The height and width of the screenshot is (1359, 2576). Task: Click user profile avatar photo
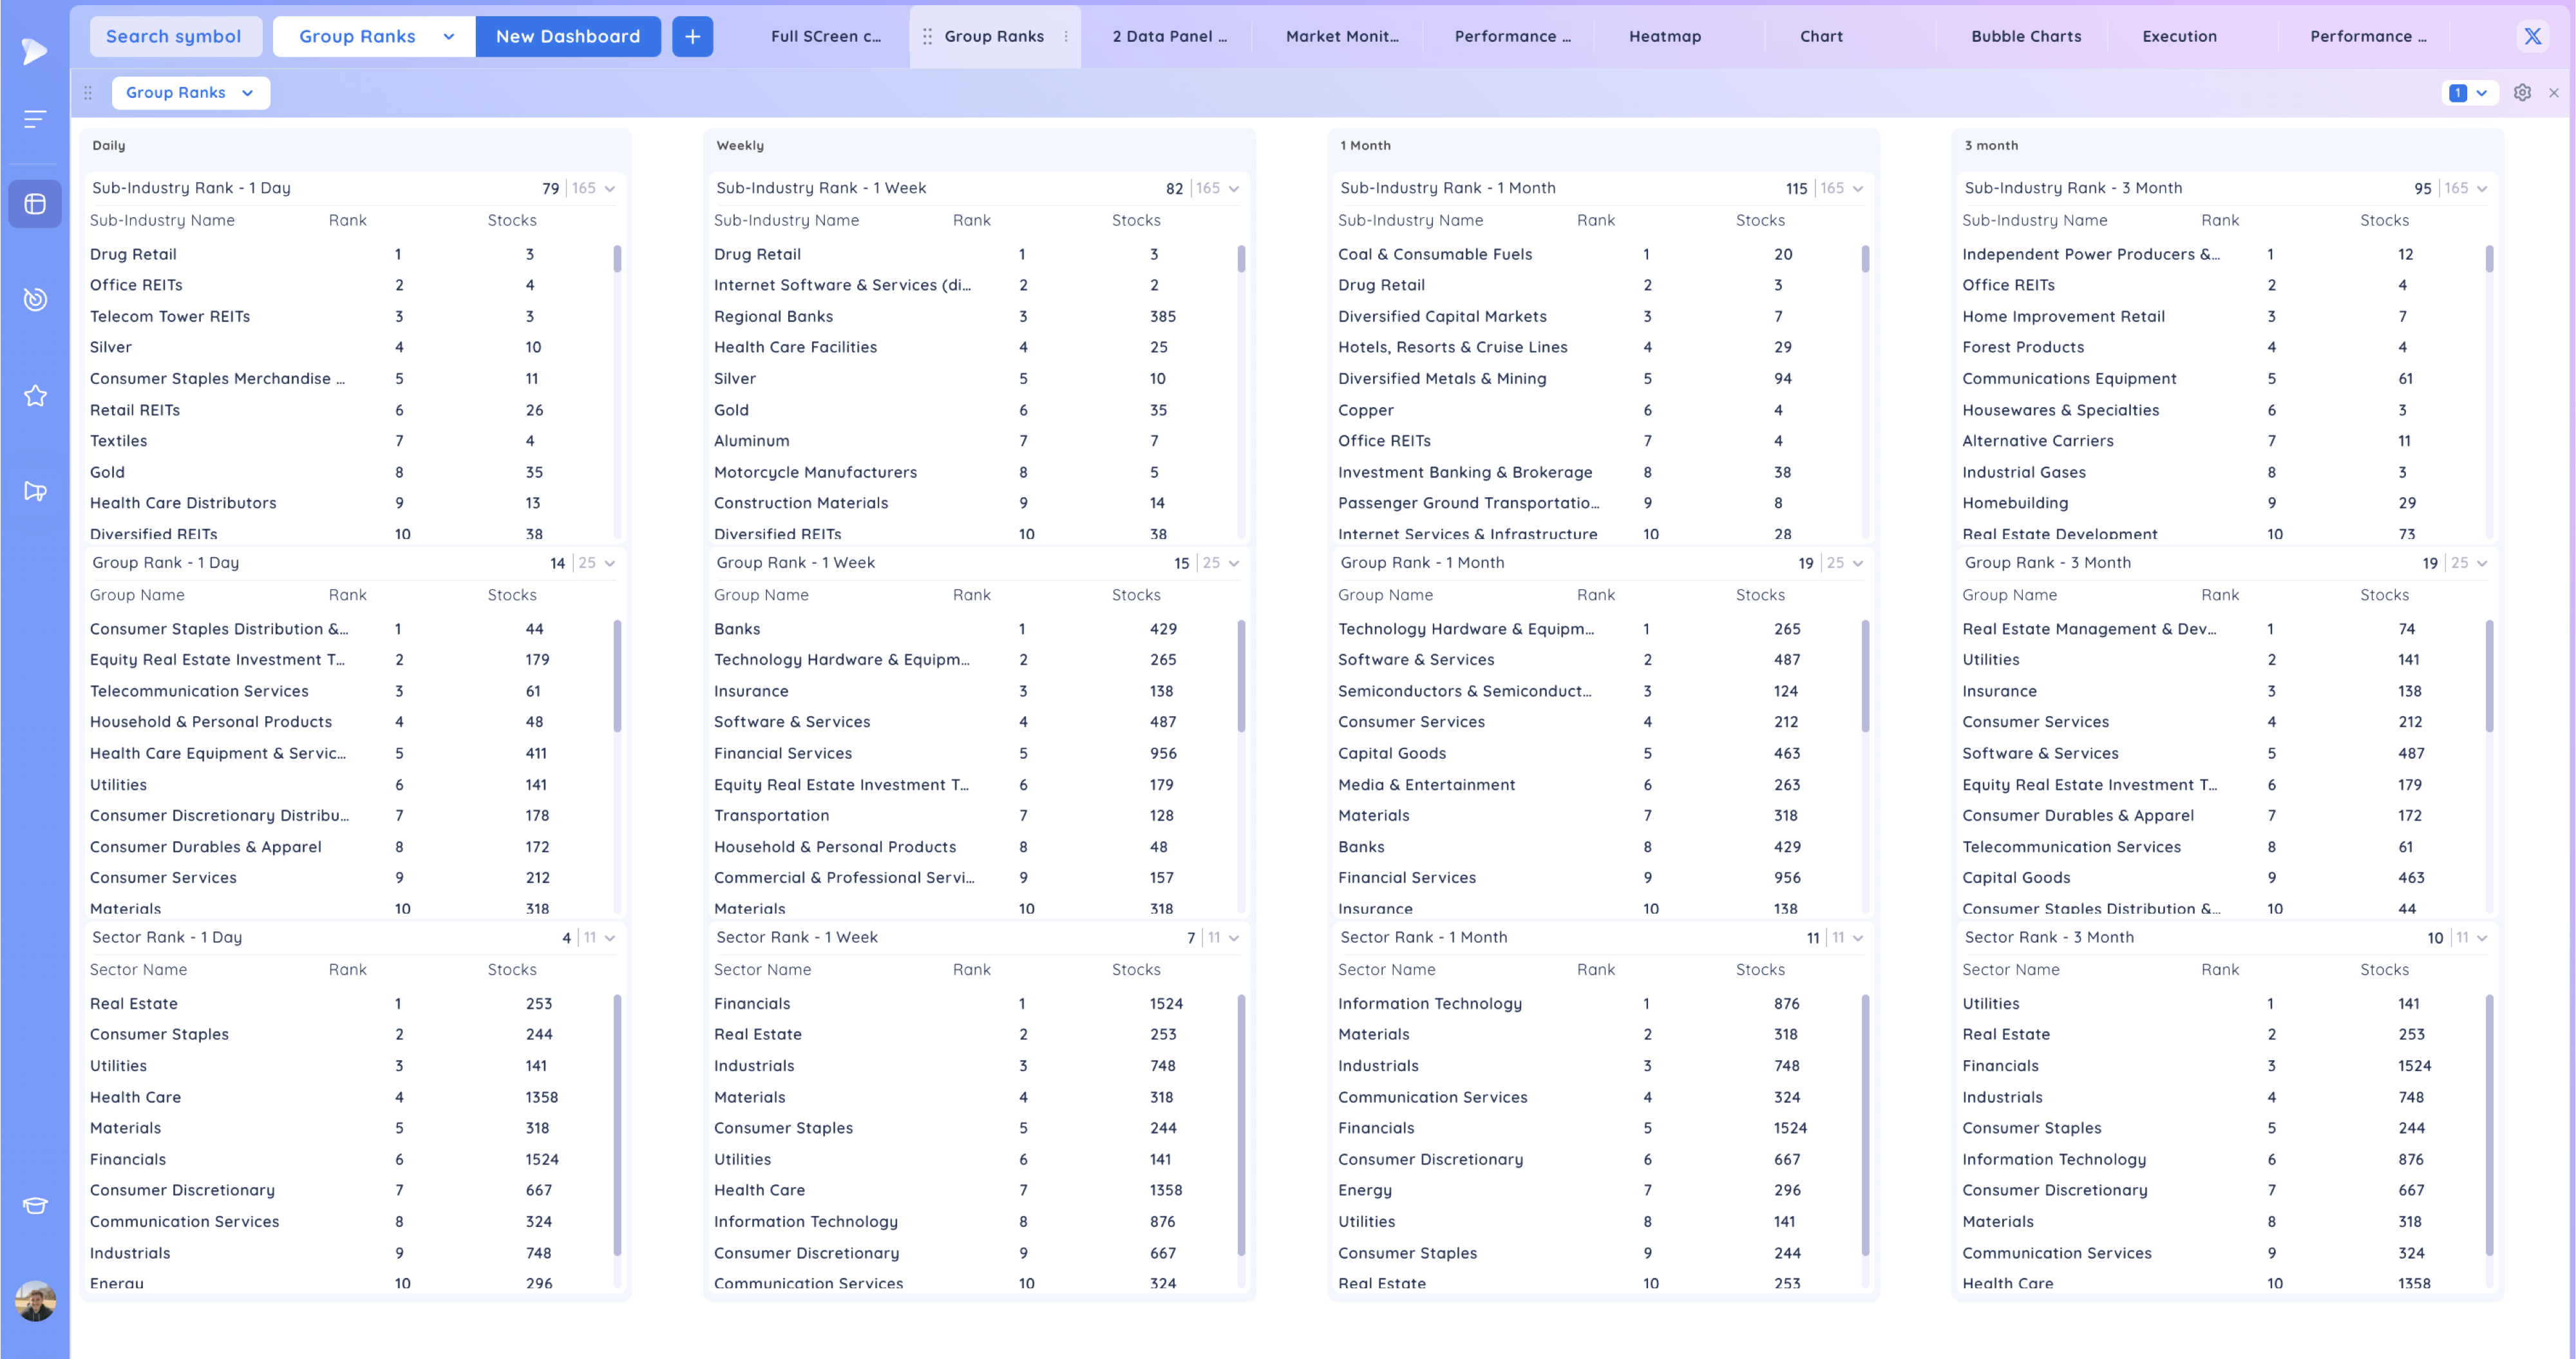[35, 1301]
